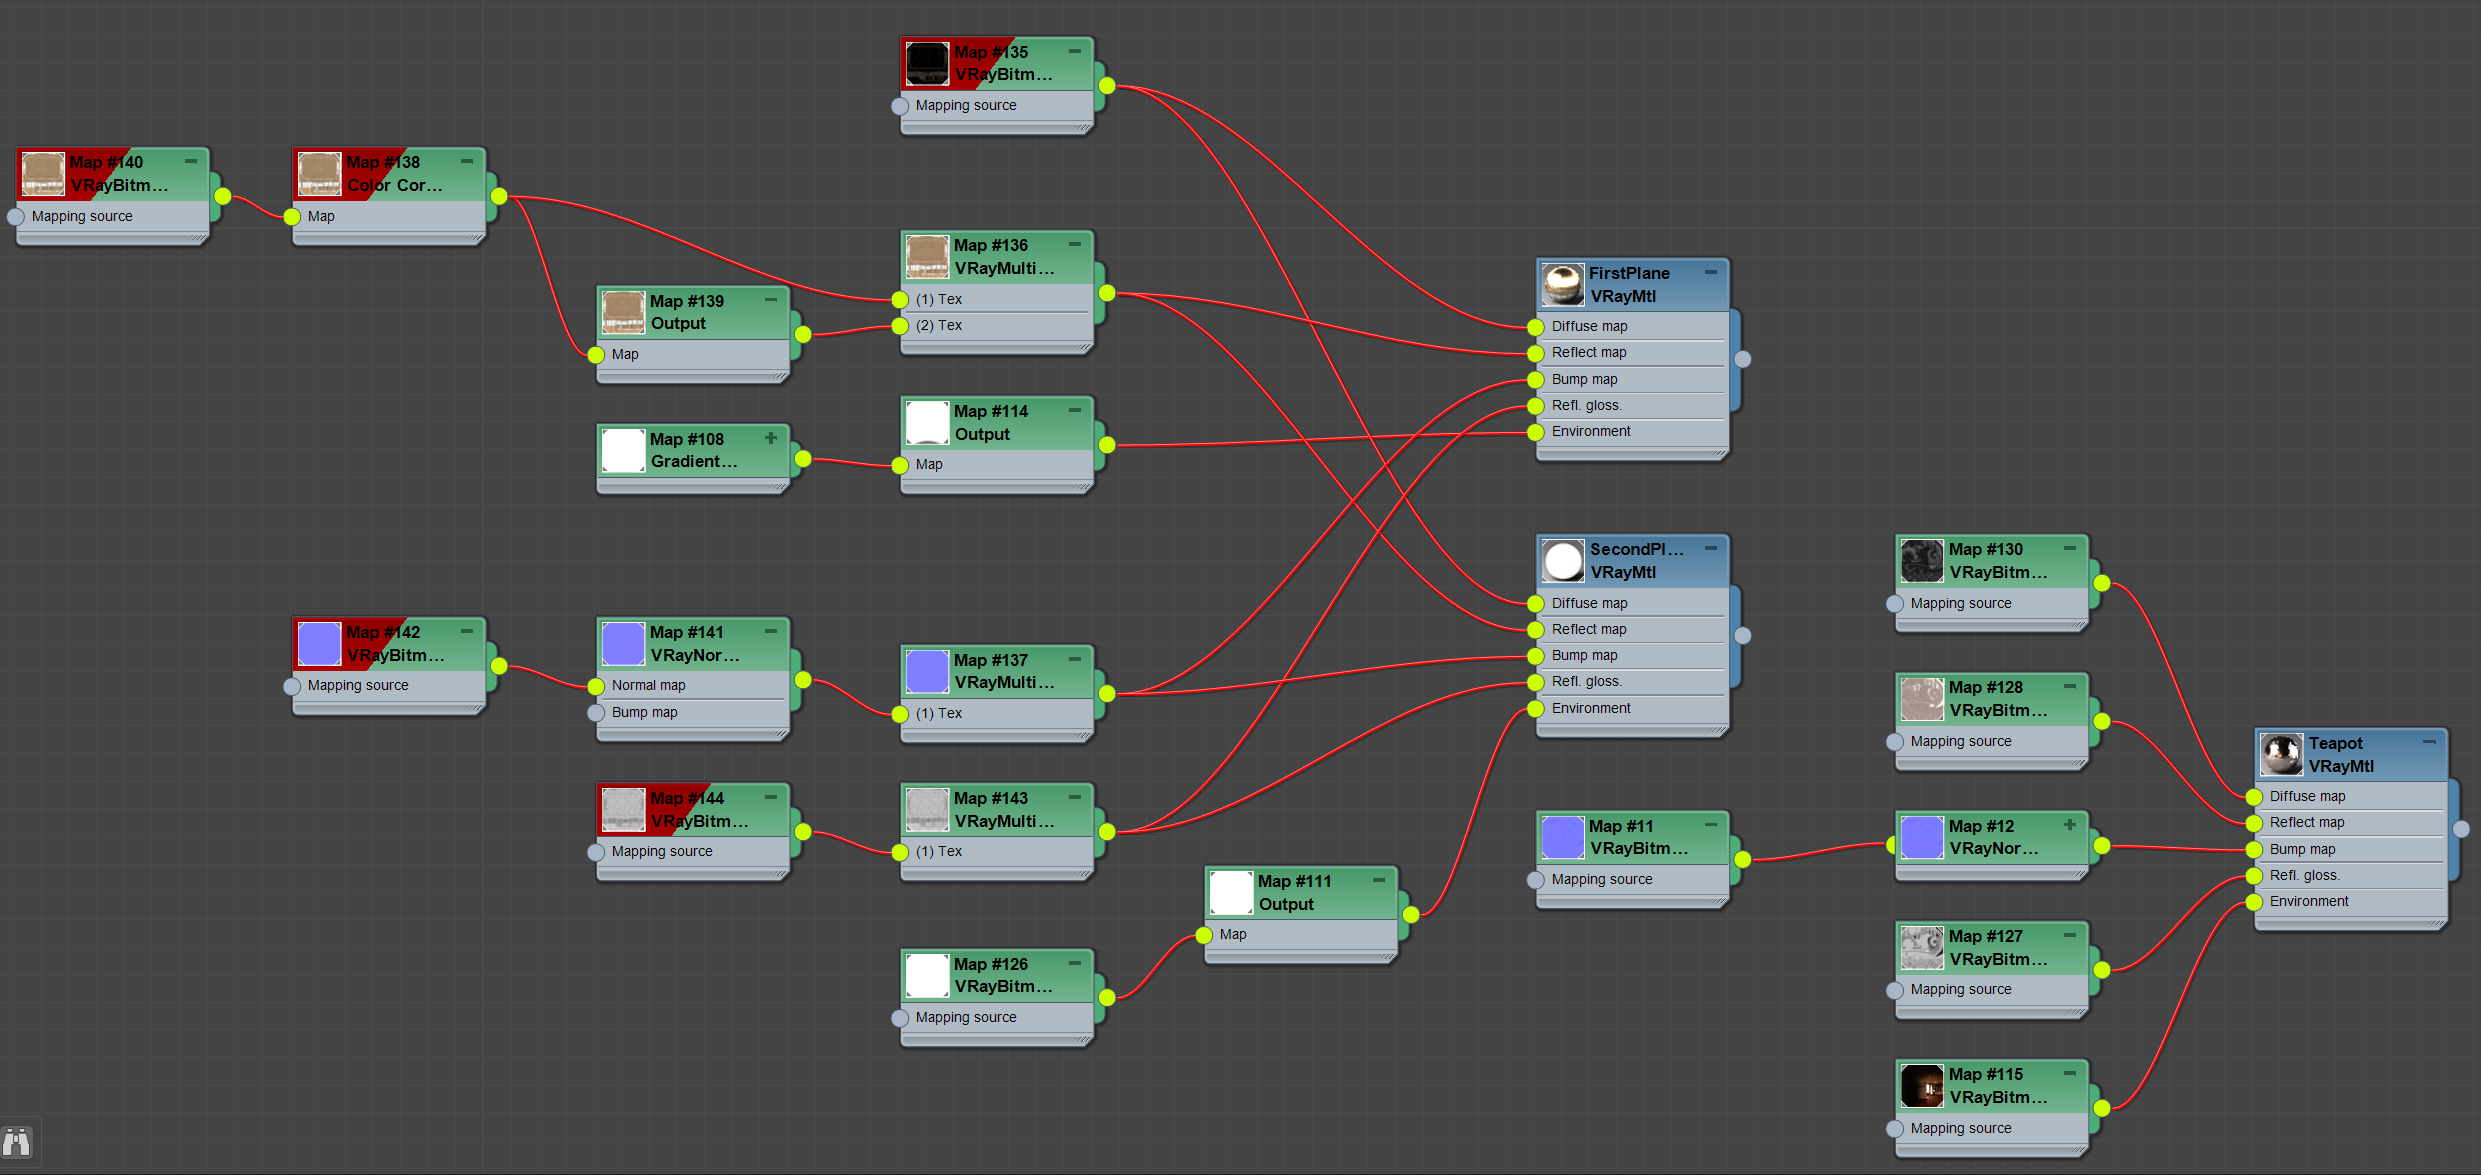Click the Map #115 bitmap preview thumbnail
The height and width of the screenshot is (1175, 2481).
1921,1085
